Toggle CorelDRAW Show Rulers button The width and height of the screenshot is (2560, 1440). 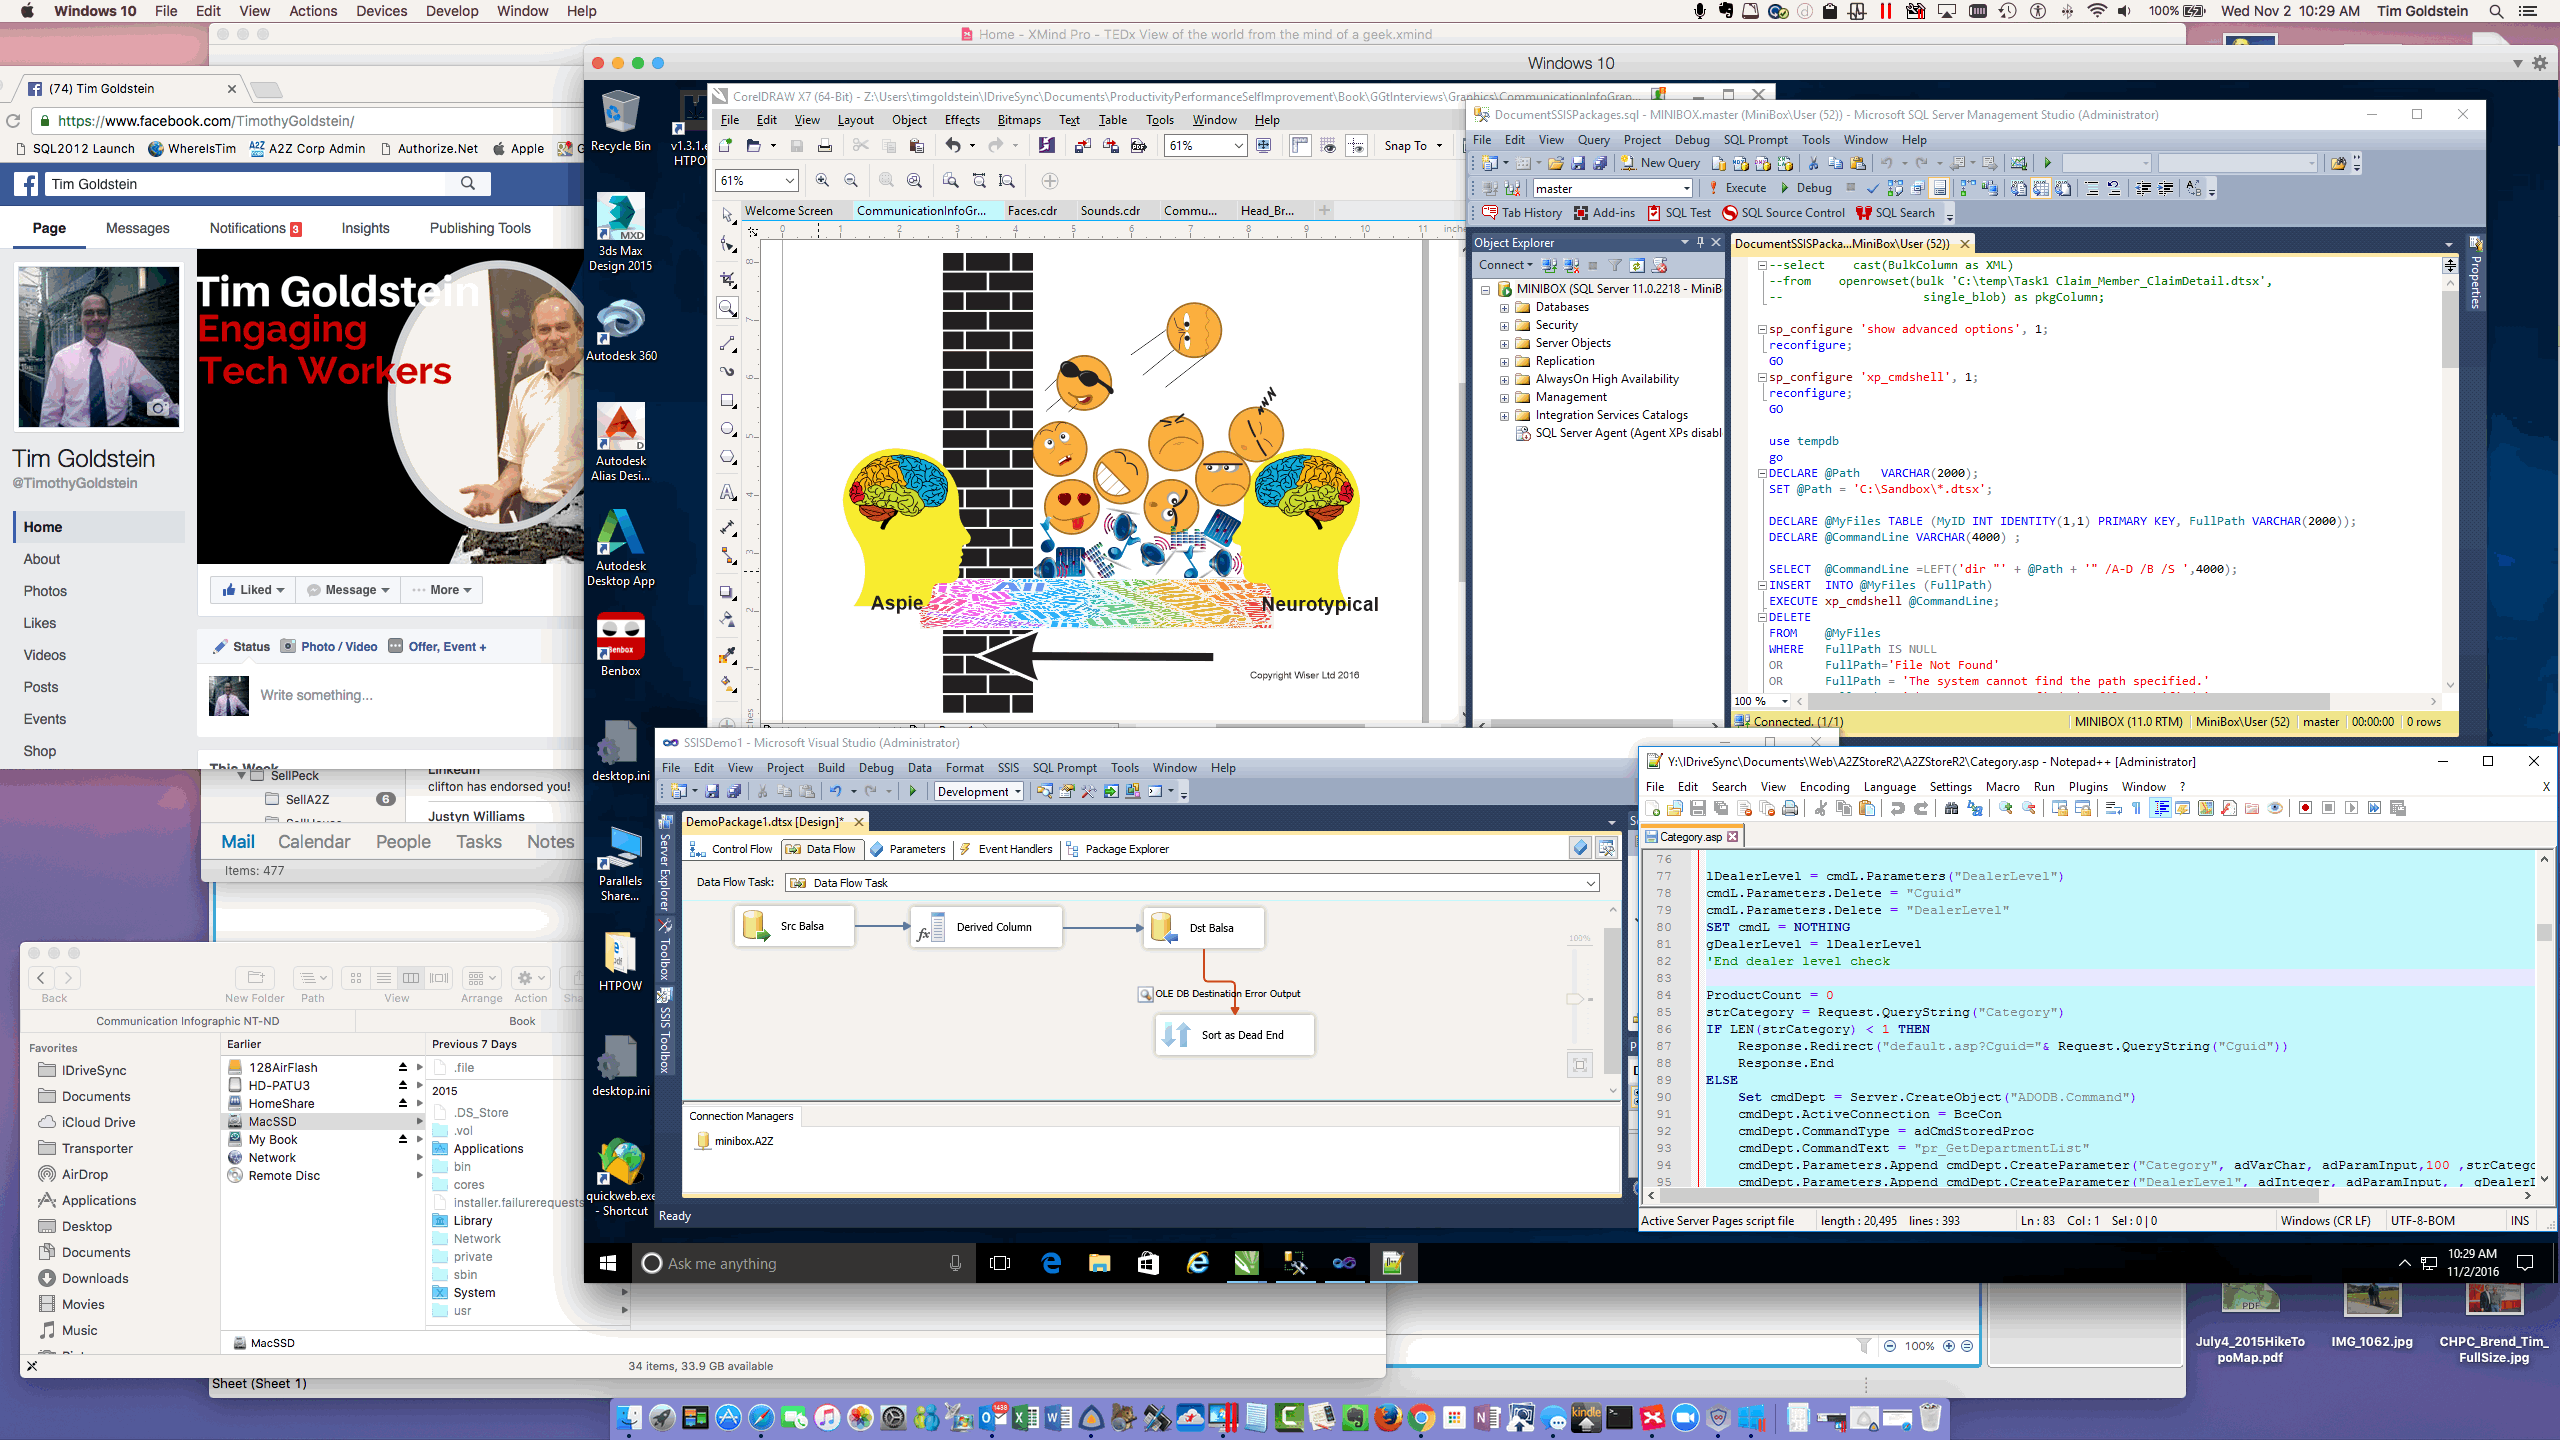pos(1300,146)
